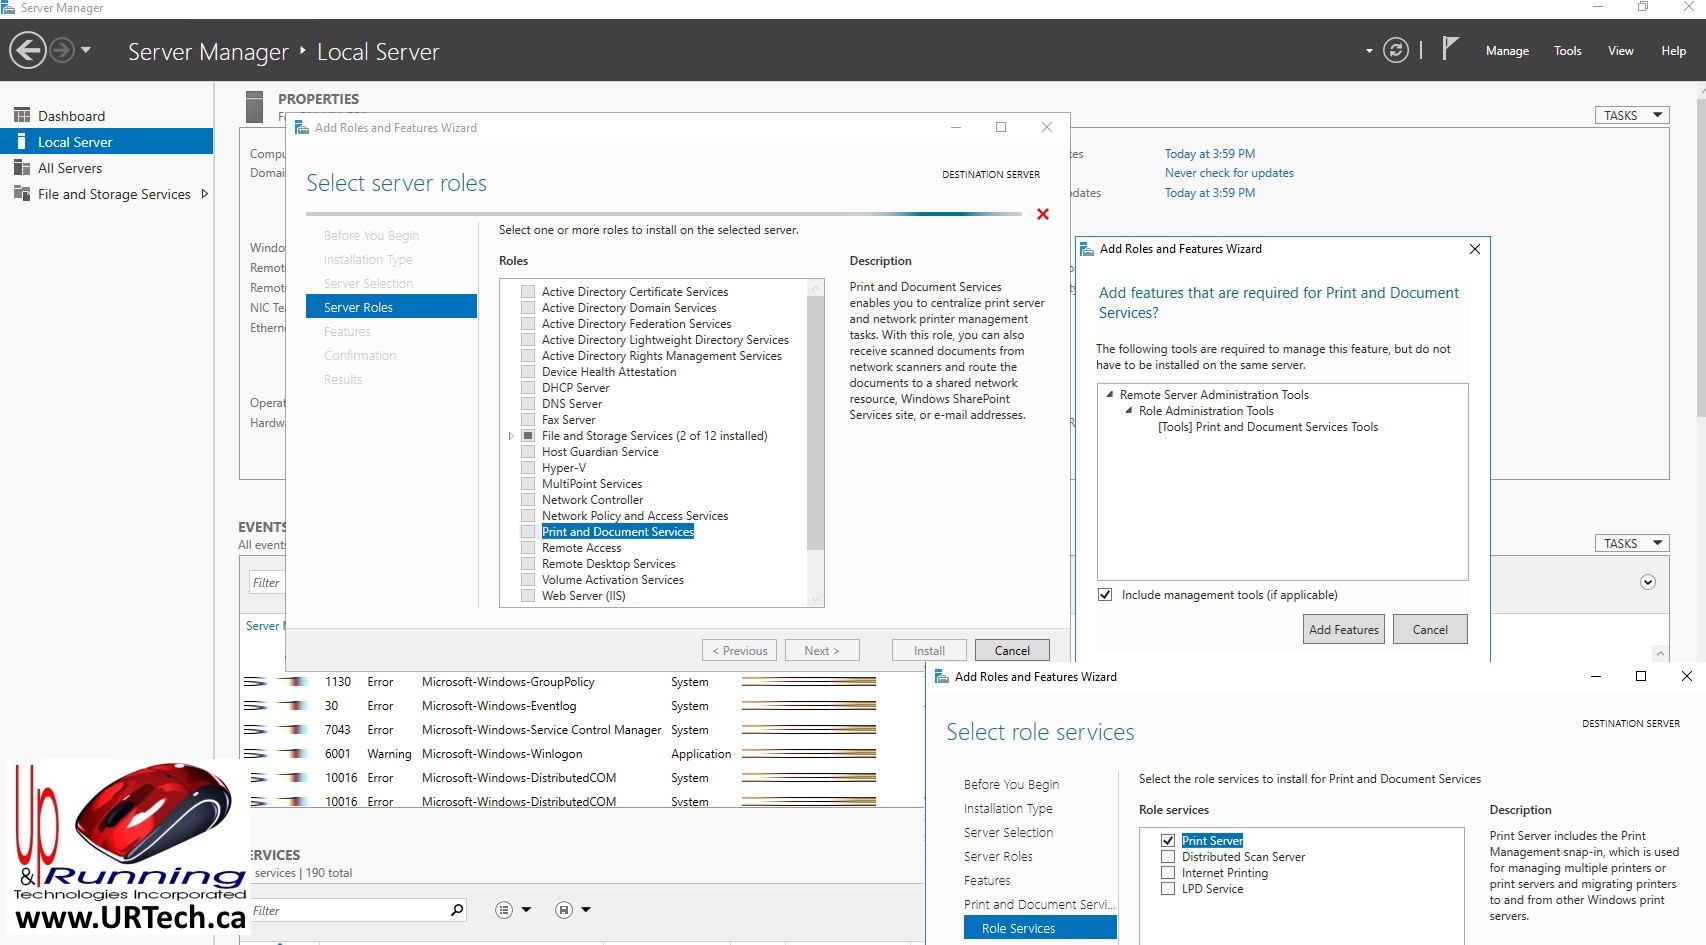Image resolution: width=1706 pixels, height=945 pixels.
Task: Open the list options icon beside filter
Action: (x=505, y=910)
